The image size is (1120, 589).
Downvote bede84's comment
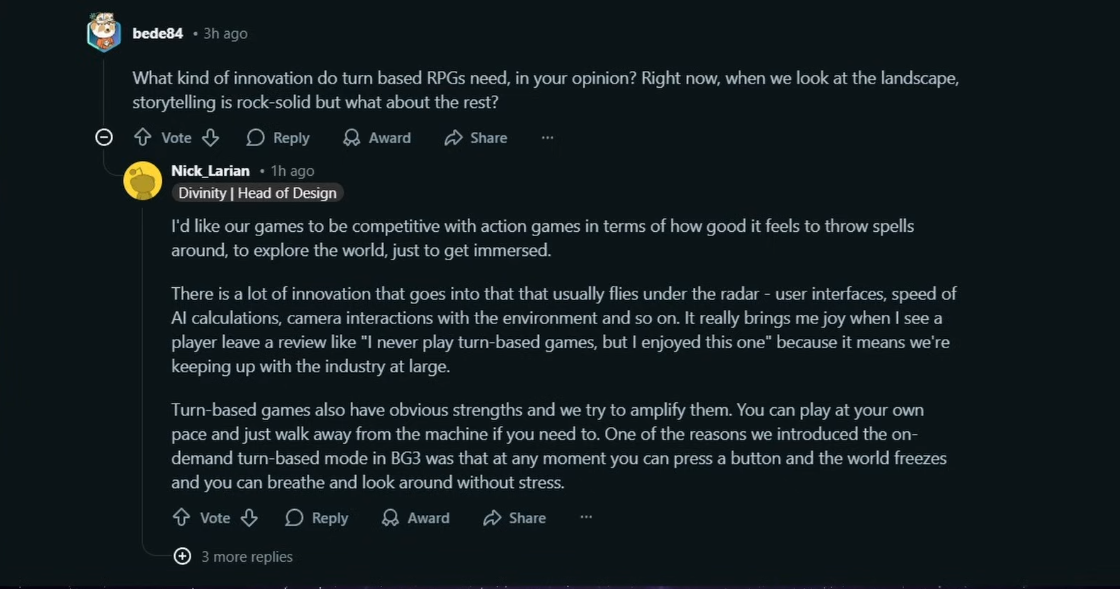(x=210, y=137)
